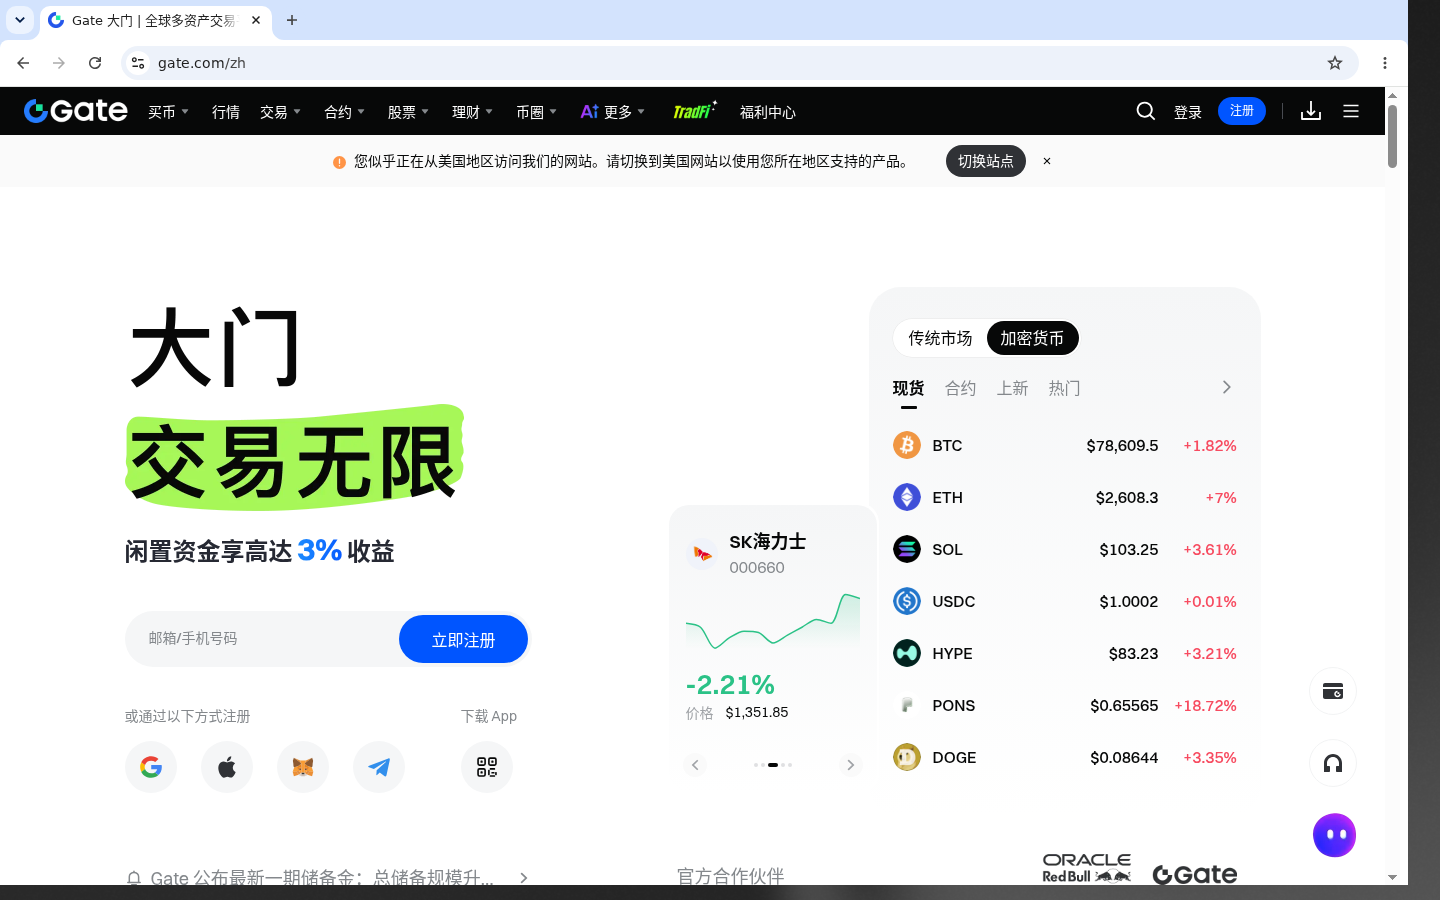Go to next stock card slide

tap(850, 765)
